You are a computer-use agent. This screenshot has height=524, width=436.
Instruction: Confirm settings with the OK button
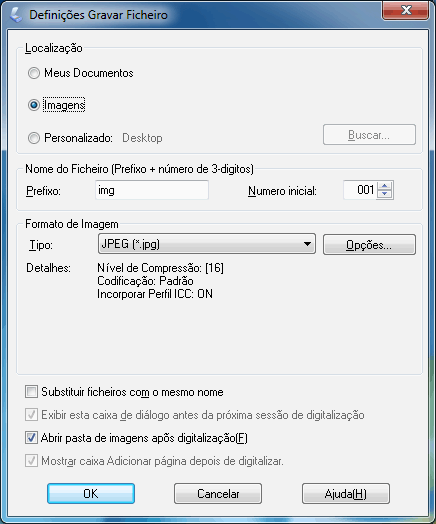(x=91, y=493)
